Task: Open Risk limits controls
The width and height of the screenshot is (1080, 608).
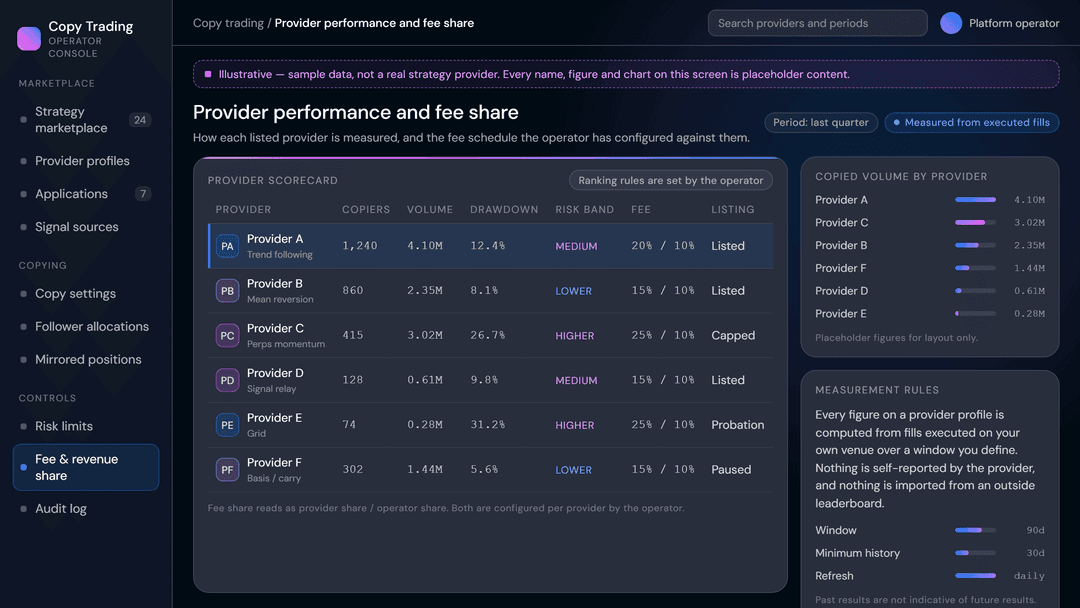Action: (85, 427)
